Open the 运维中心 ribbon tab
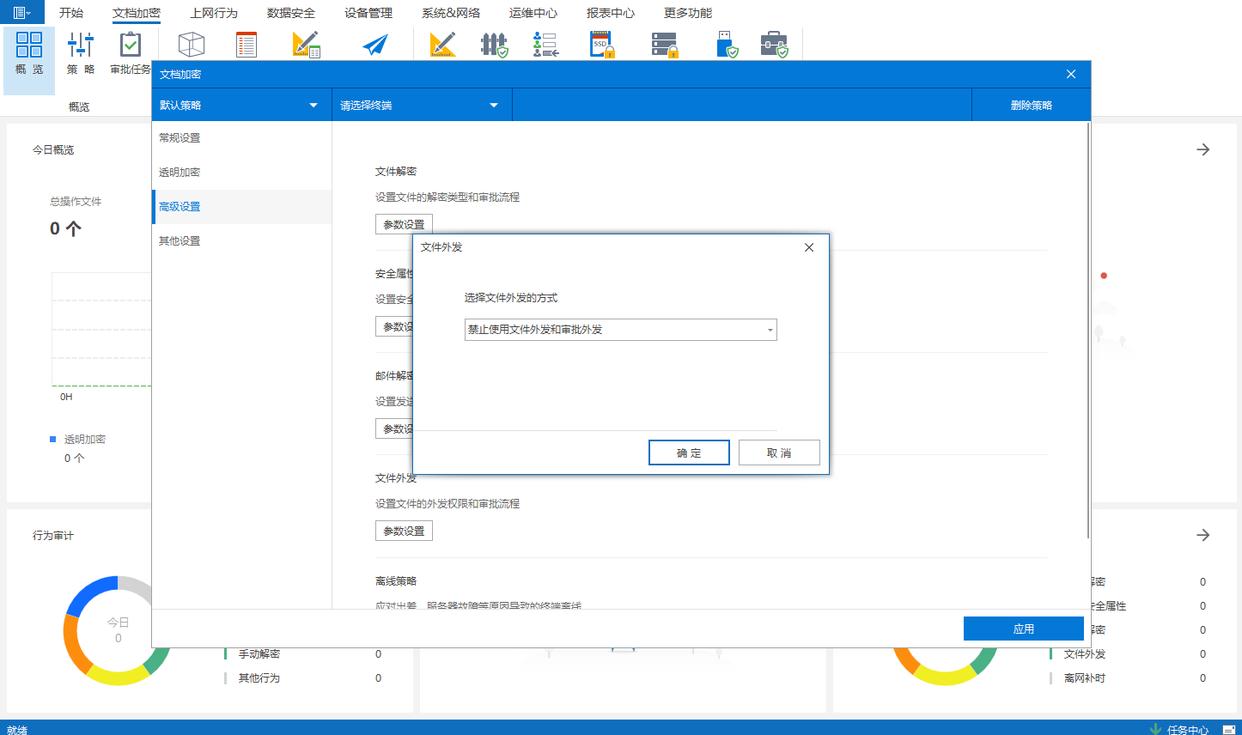The height and width of the screenshot is (735, 1242). [533, 13]
